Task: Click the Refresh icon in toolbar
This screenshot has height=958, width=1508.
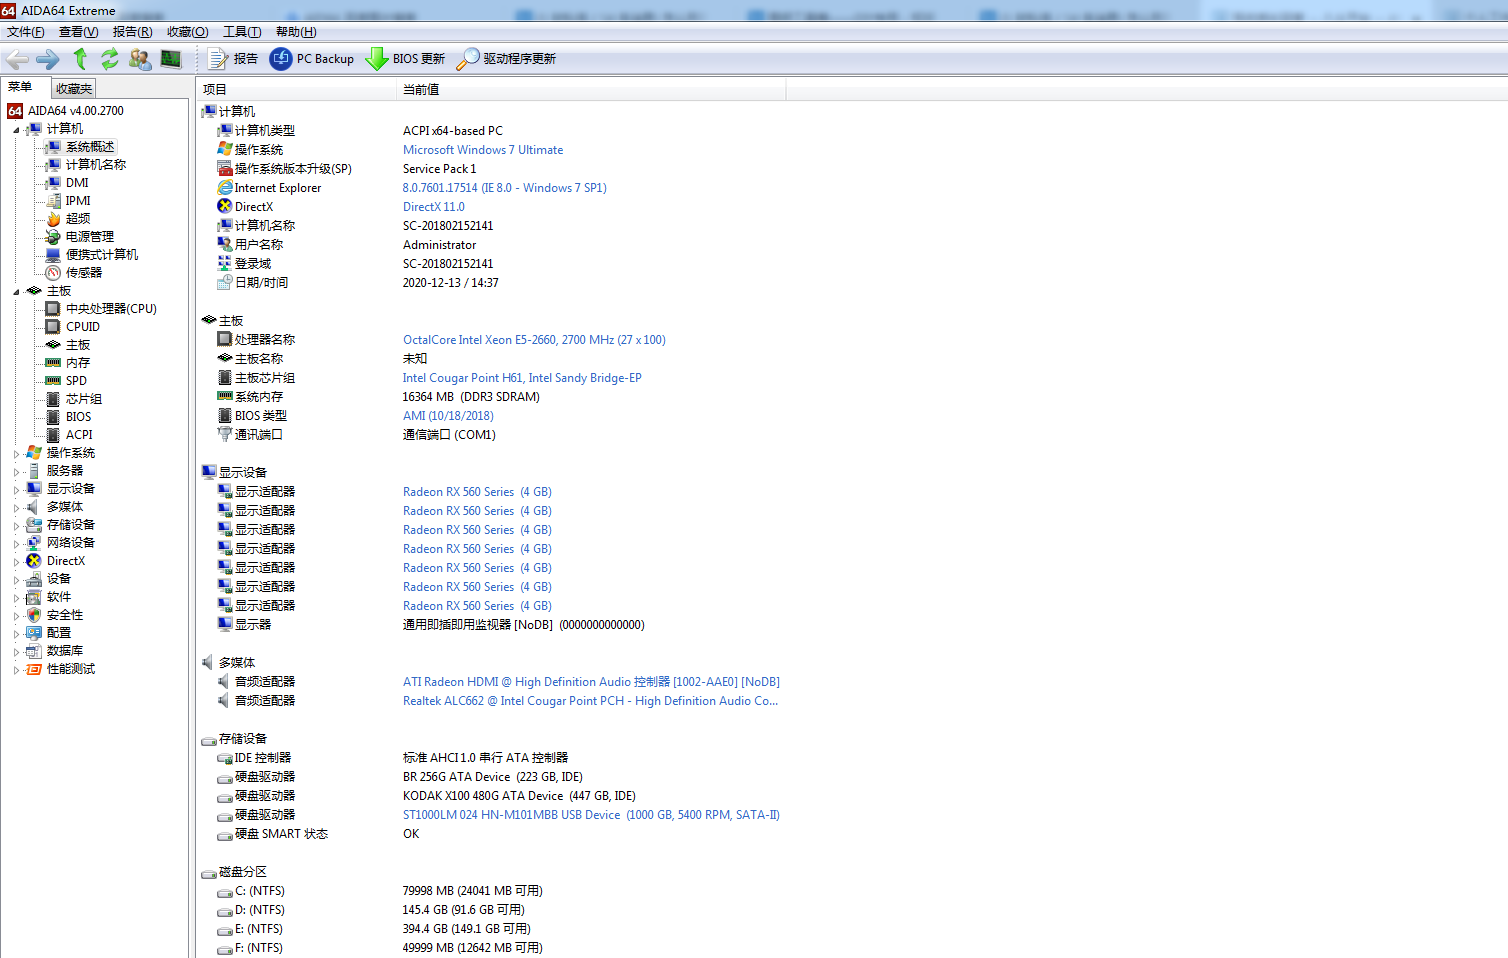Action: [x=109, y=59]
